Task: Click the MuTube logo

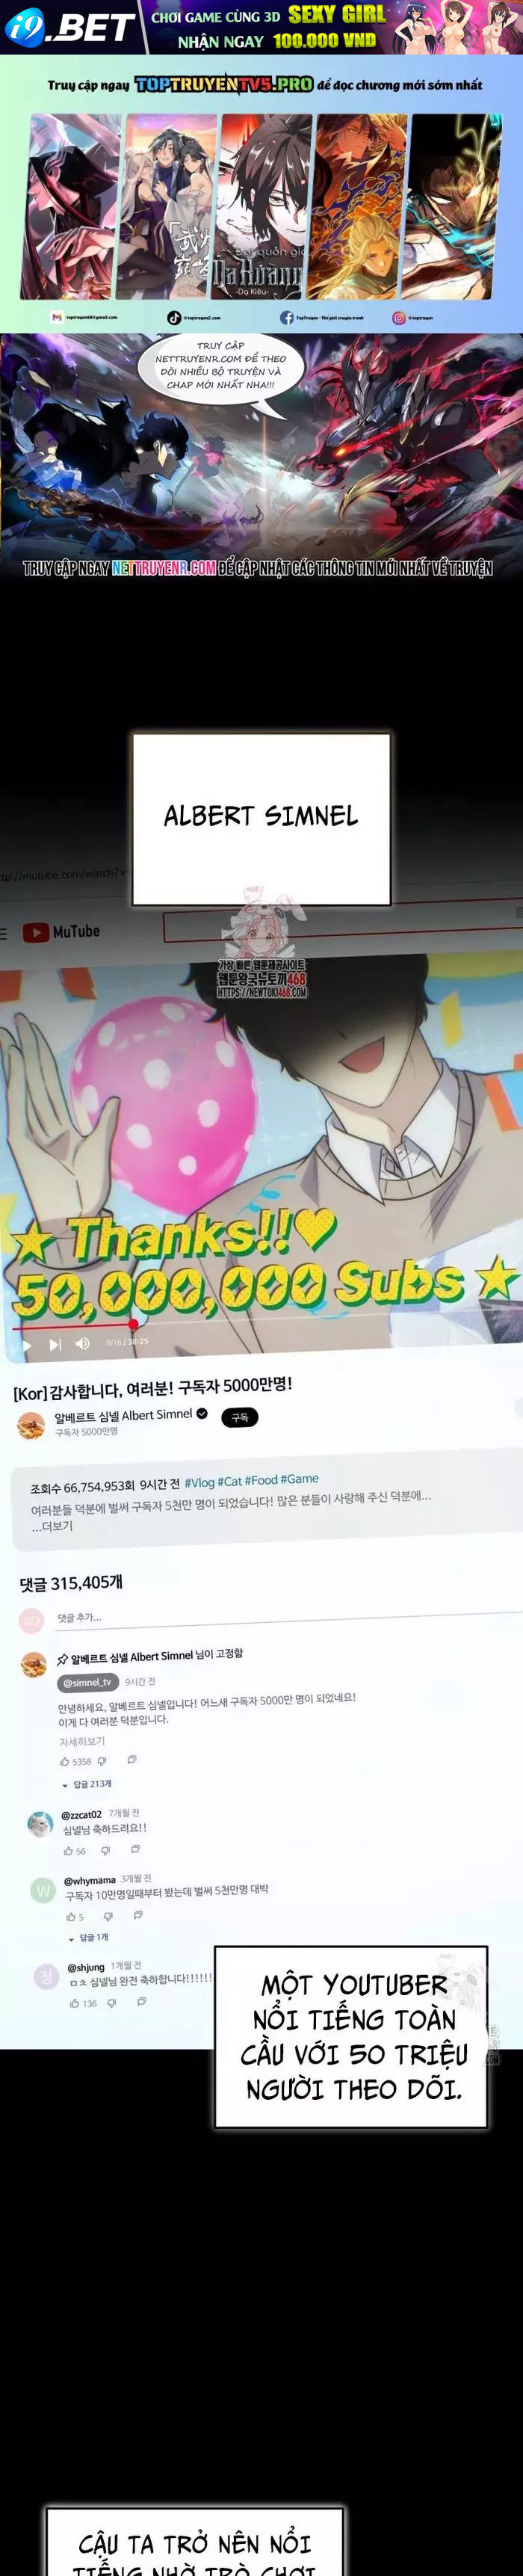Action: [61, 932]
